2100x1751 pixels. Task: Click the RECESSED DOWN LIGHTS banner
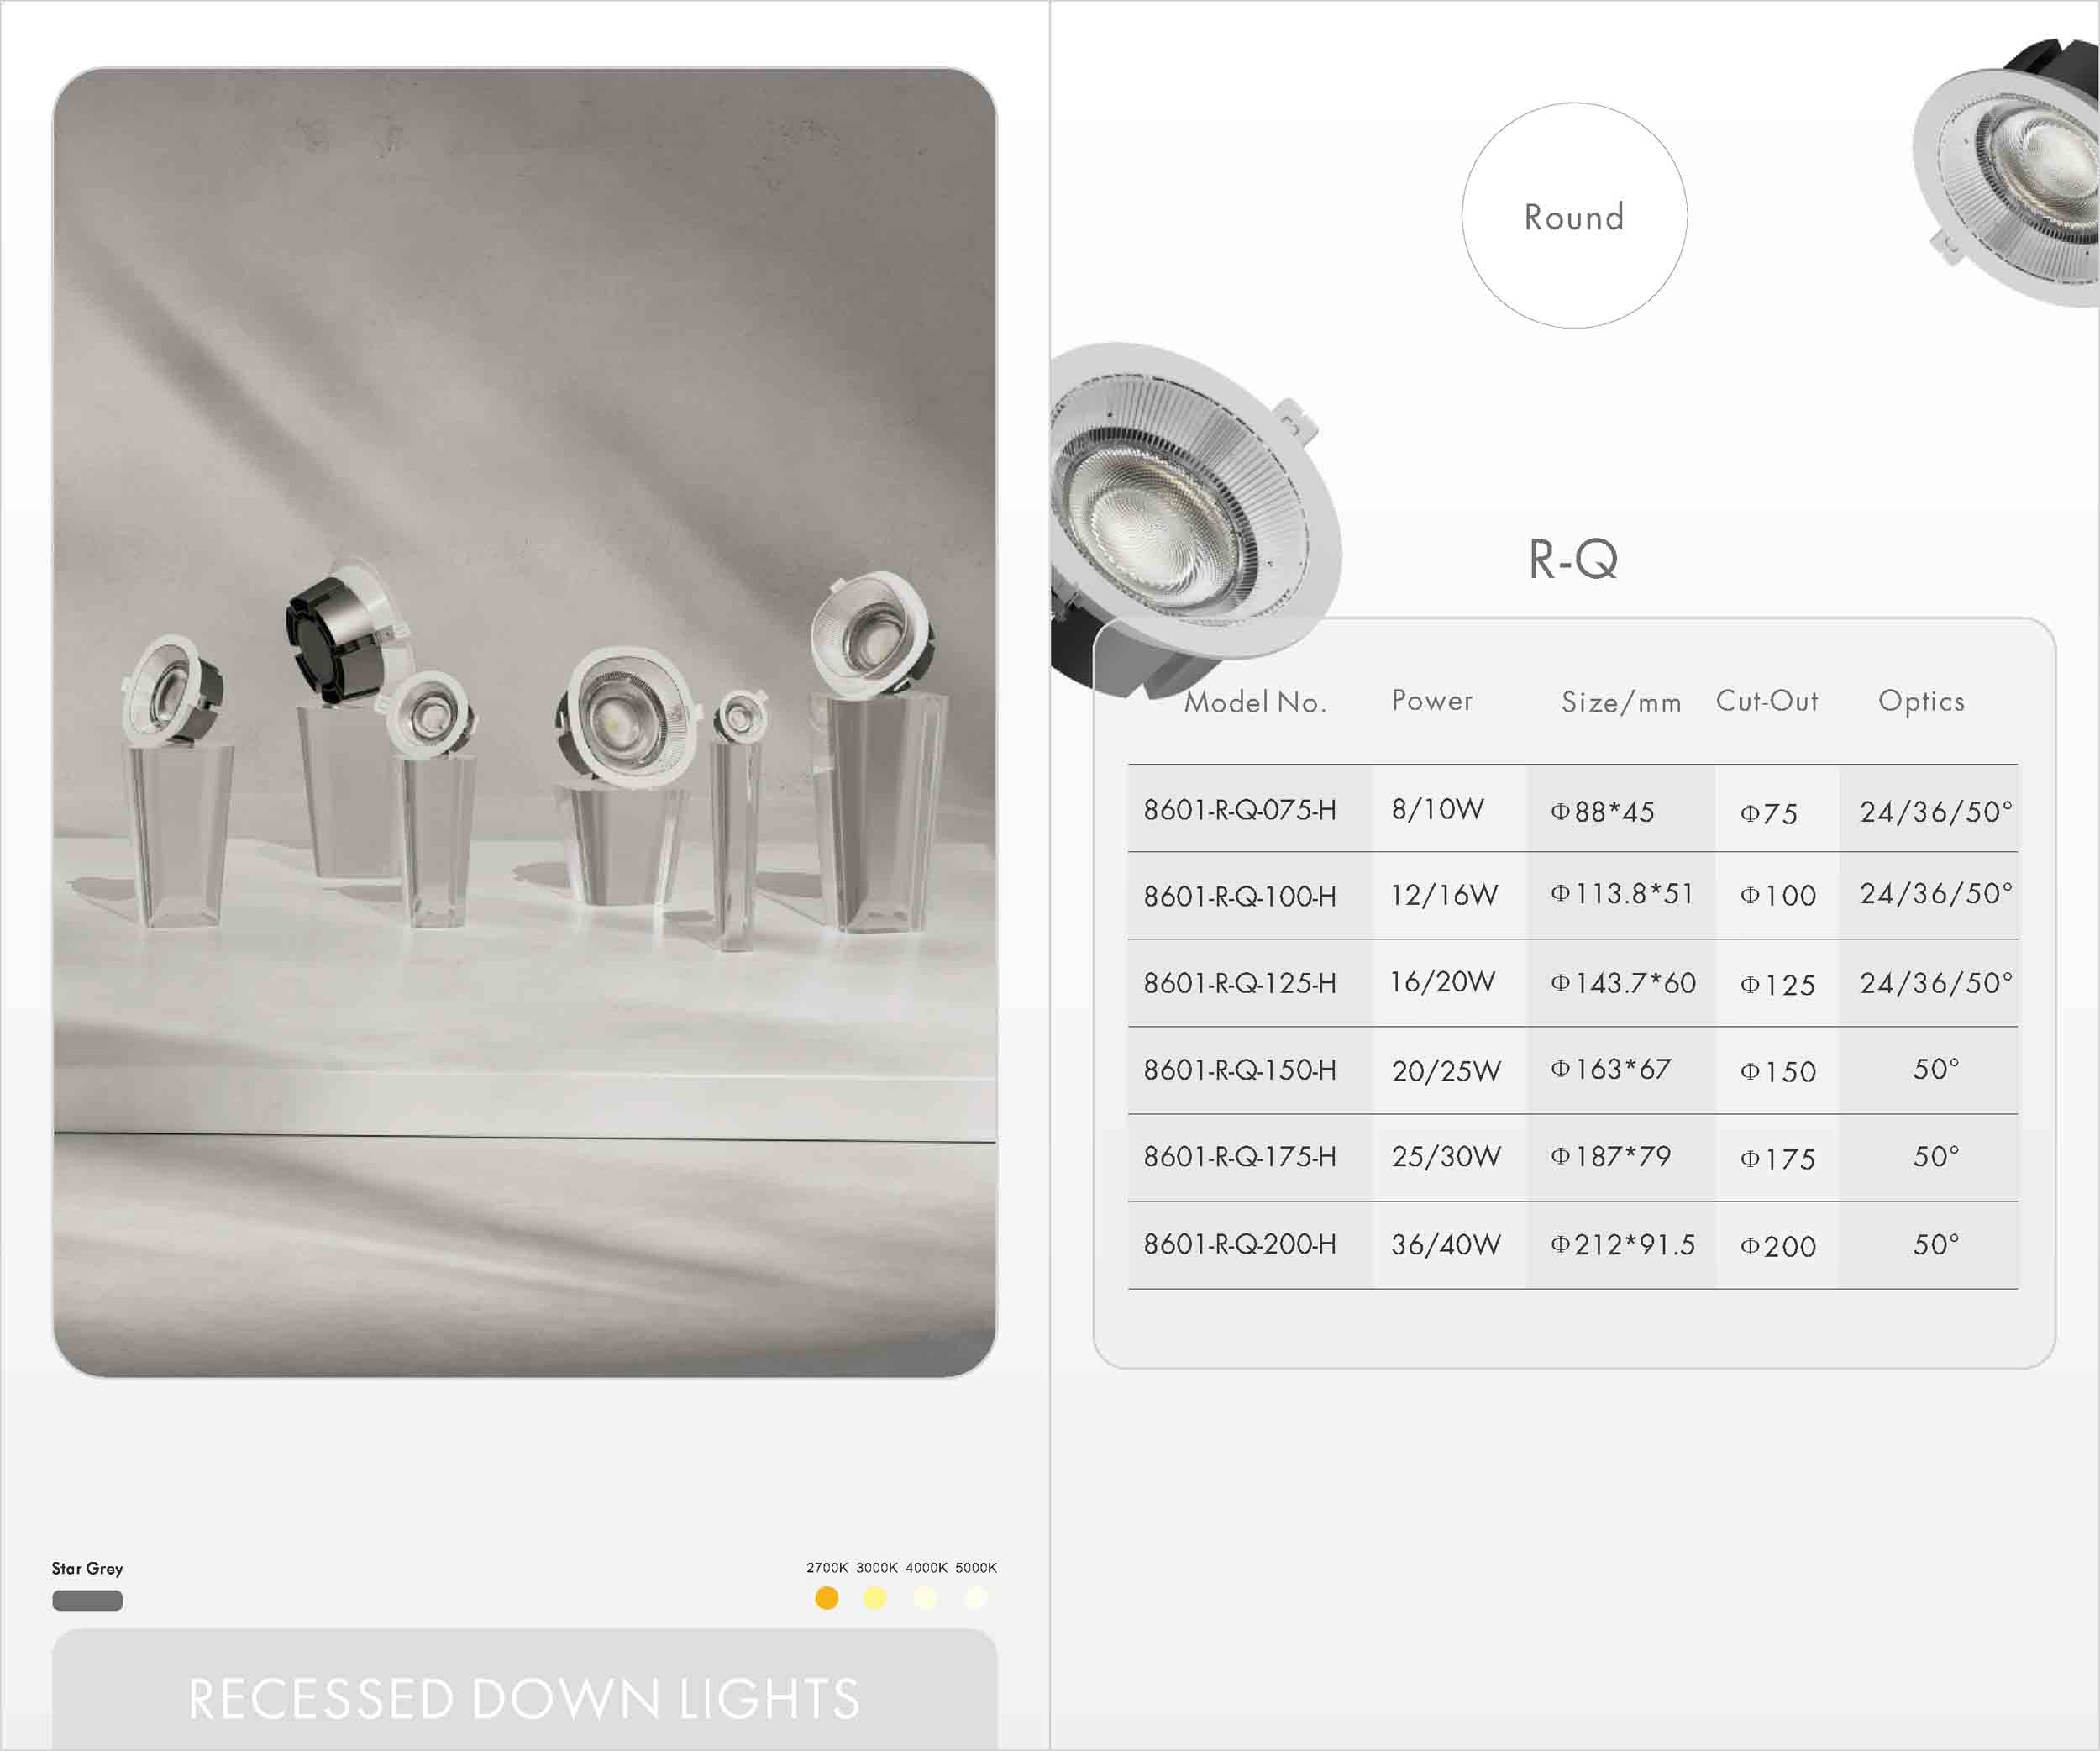pos(524,1698)
